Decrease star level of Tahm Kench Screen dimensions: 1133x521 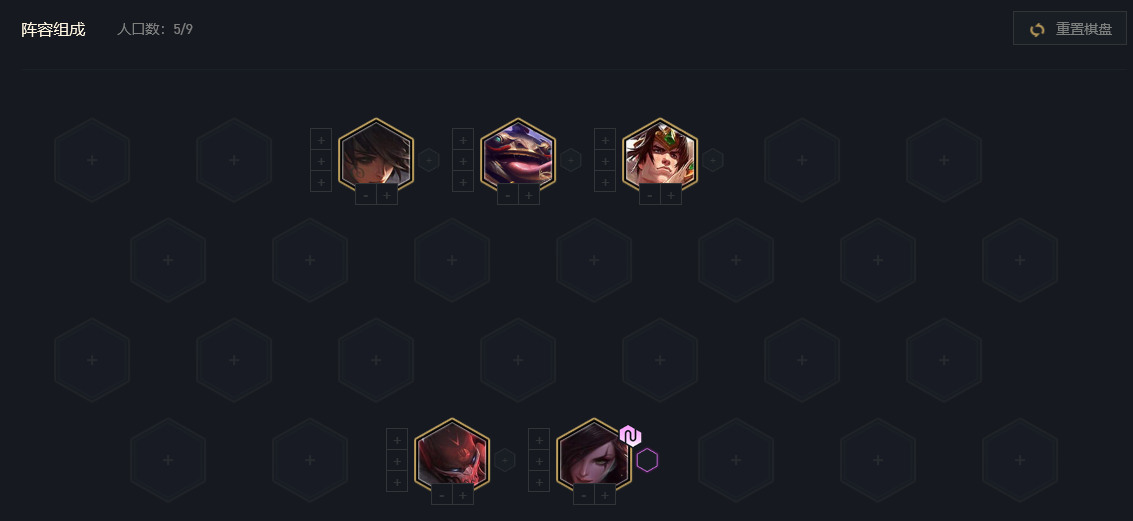508,194
